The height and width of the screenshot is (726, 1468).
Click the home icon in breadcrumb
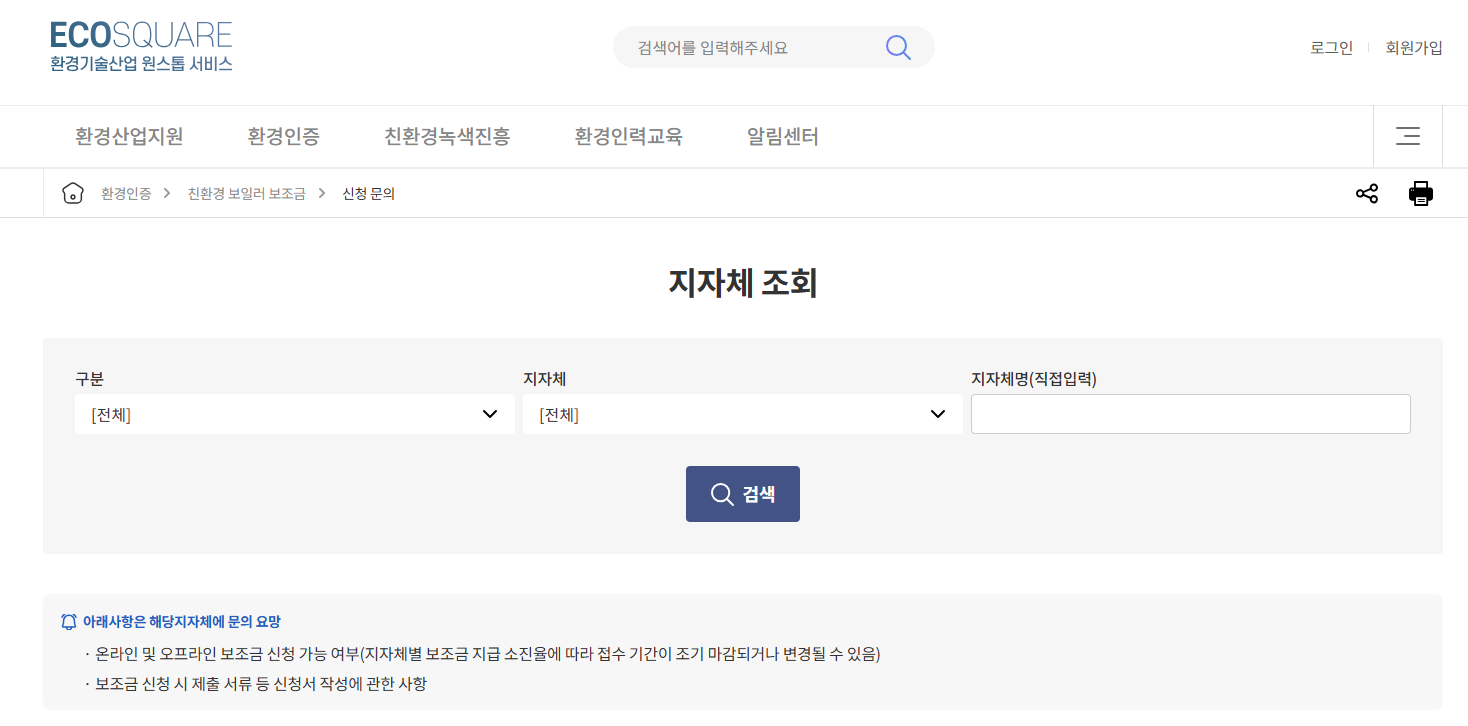[72, 192]
